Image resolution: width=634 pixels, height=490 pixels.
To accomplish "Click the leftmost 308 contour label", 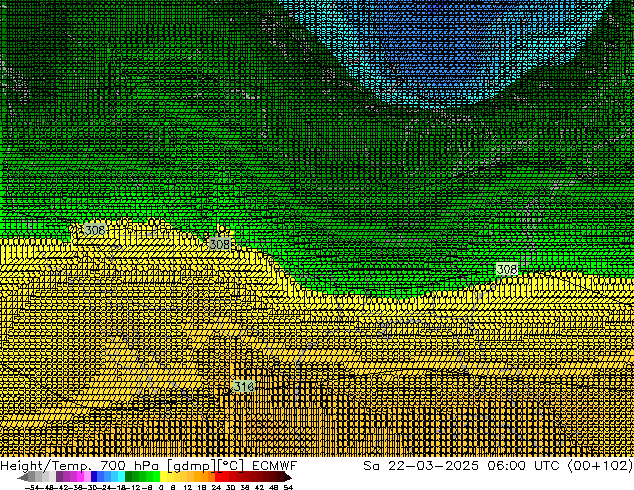I will (95, 230).
